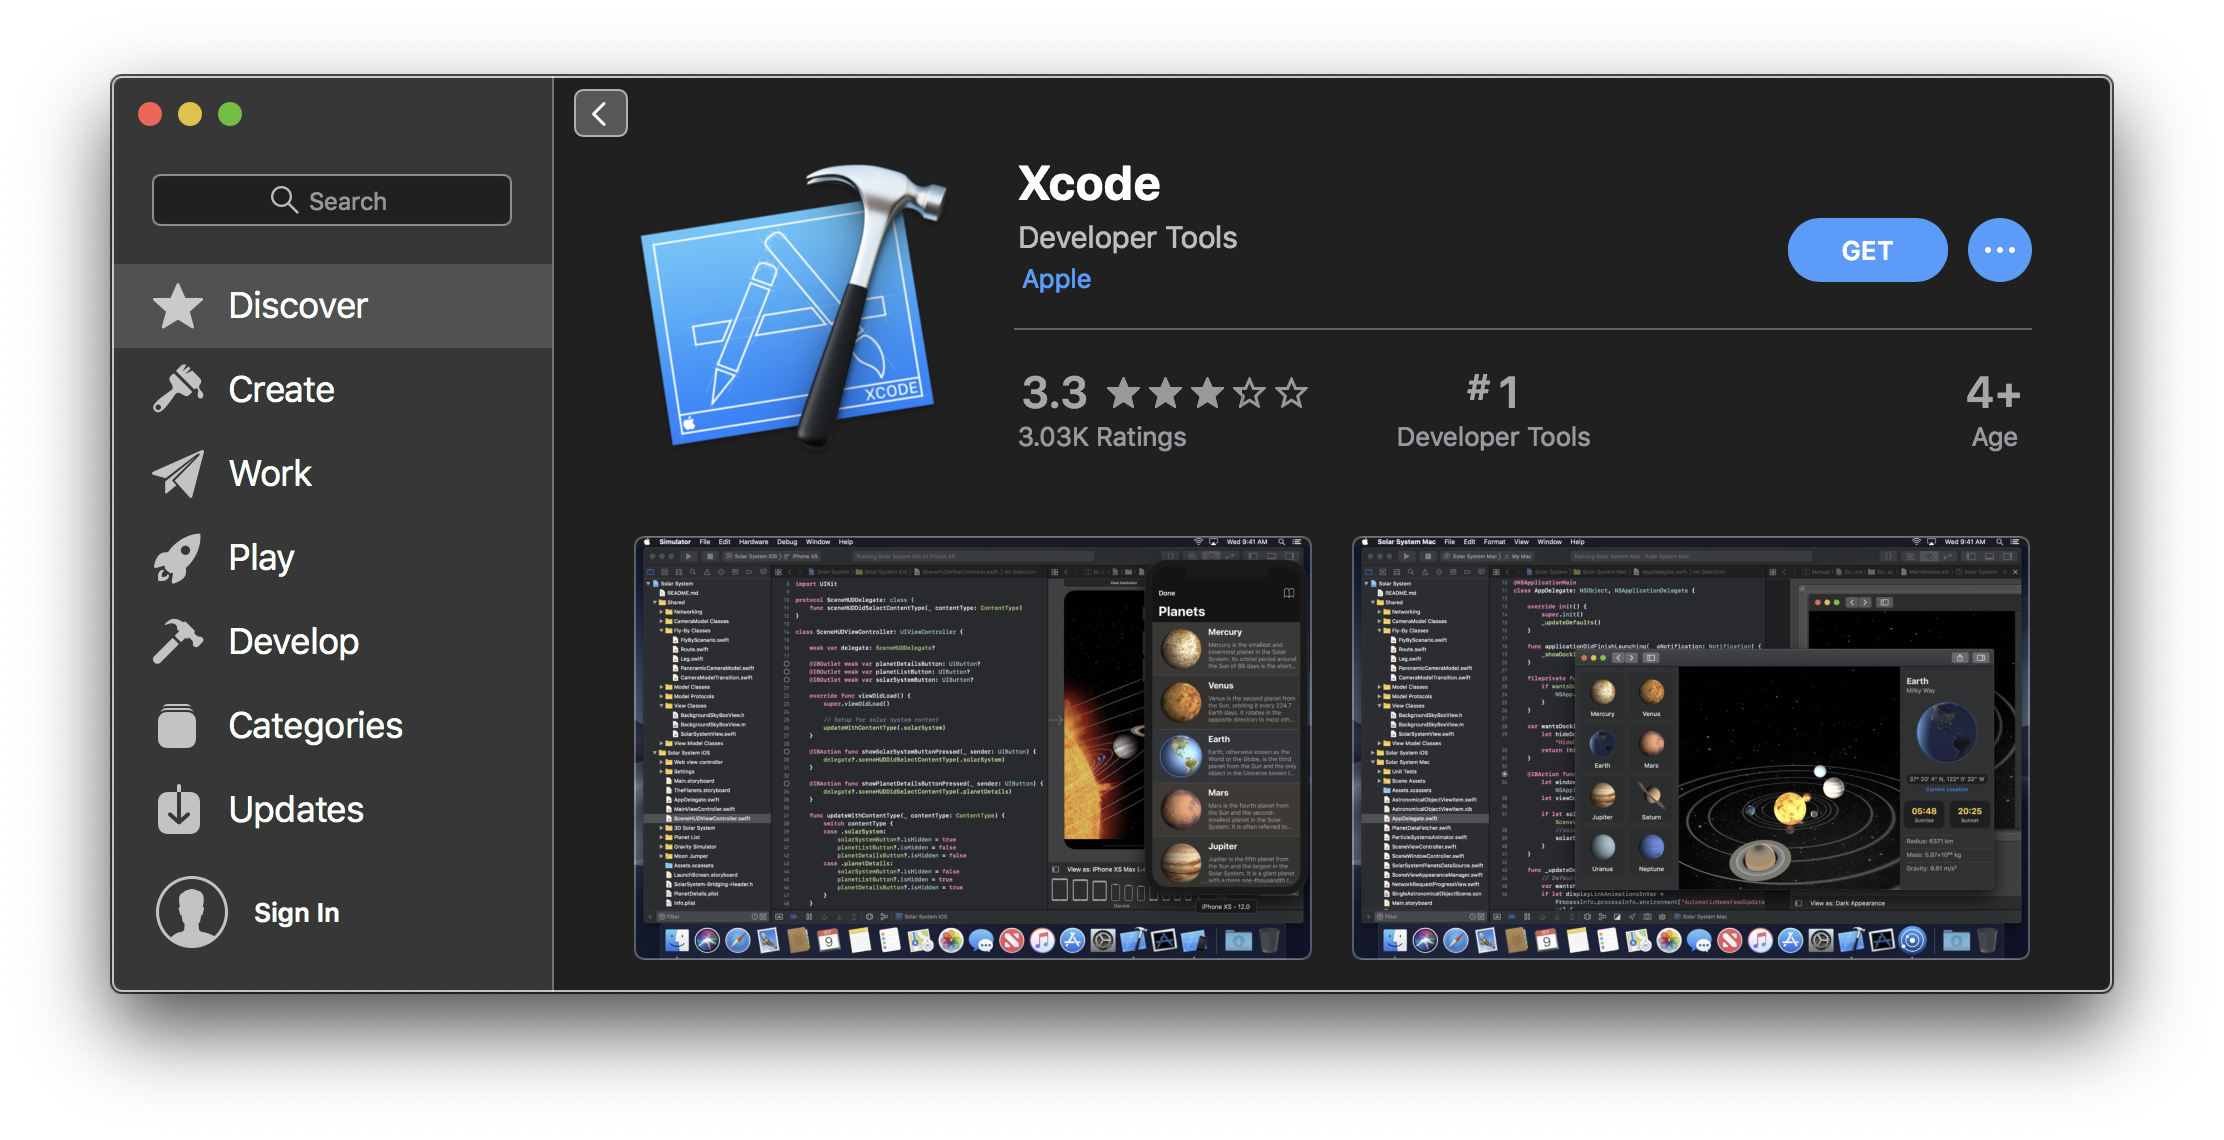Click the magnifier icon in the search bar
Viewport: 2224px width, 1140px height.
click(x=284, y=199)
